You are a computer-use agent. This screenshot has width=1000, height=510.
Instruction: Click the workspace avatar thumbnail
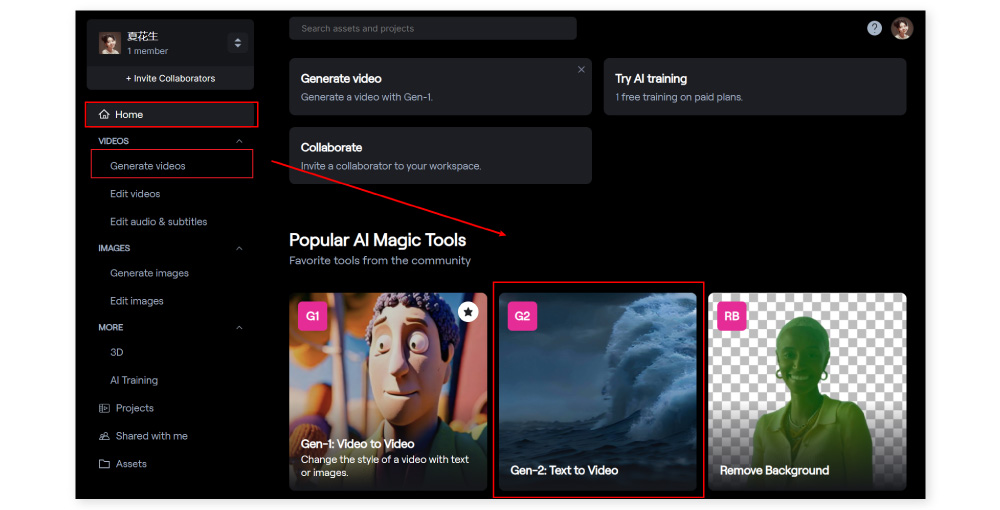point(110,43)
